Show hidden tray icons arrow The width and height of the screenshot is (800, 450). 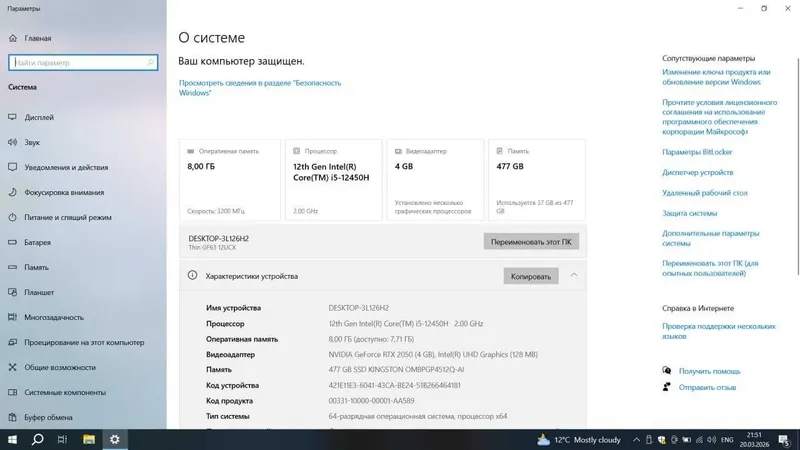click(x=636, y=440)
